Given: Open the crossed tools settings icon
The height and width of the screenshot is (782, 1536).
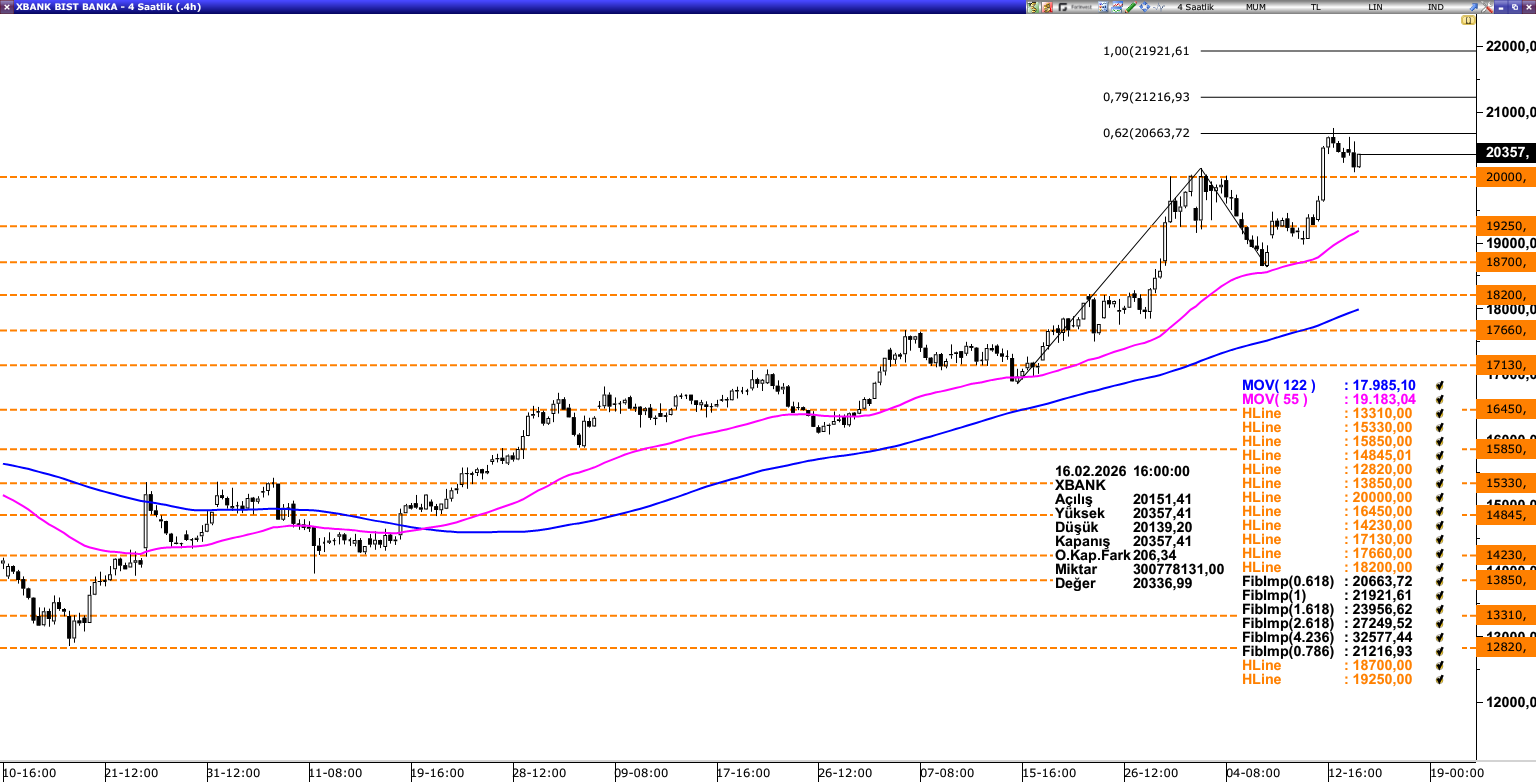Looking at the screenshot, I should (1486, 7).
